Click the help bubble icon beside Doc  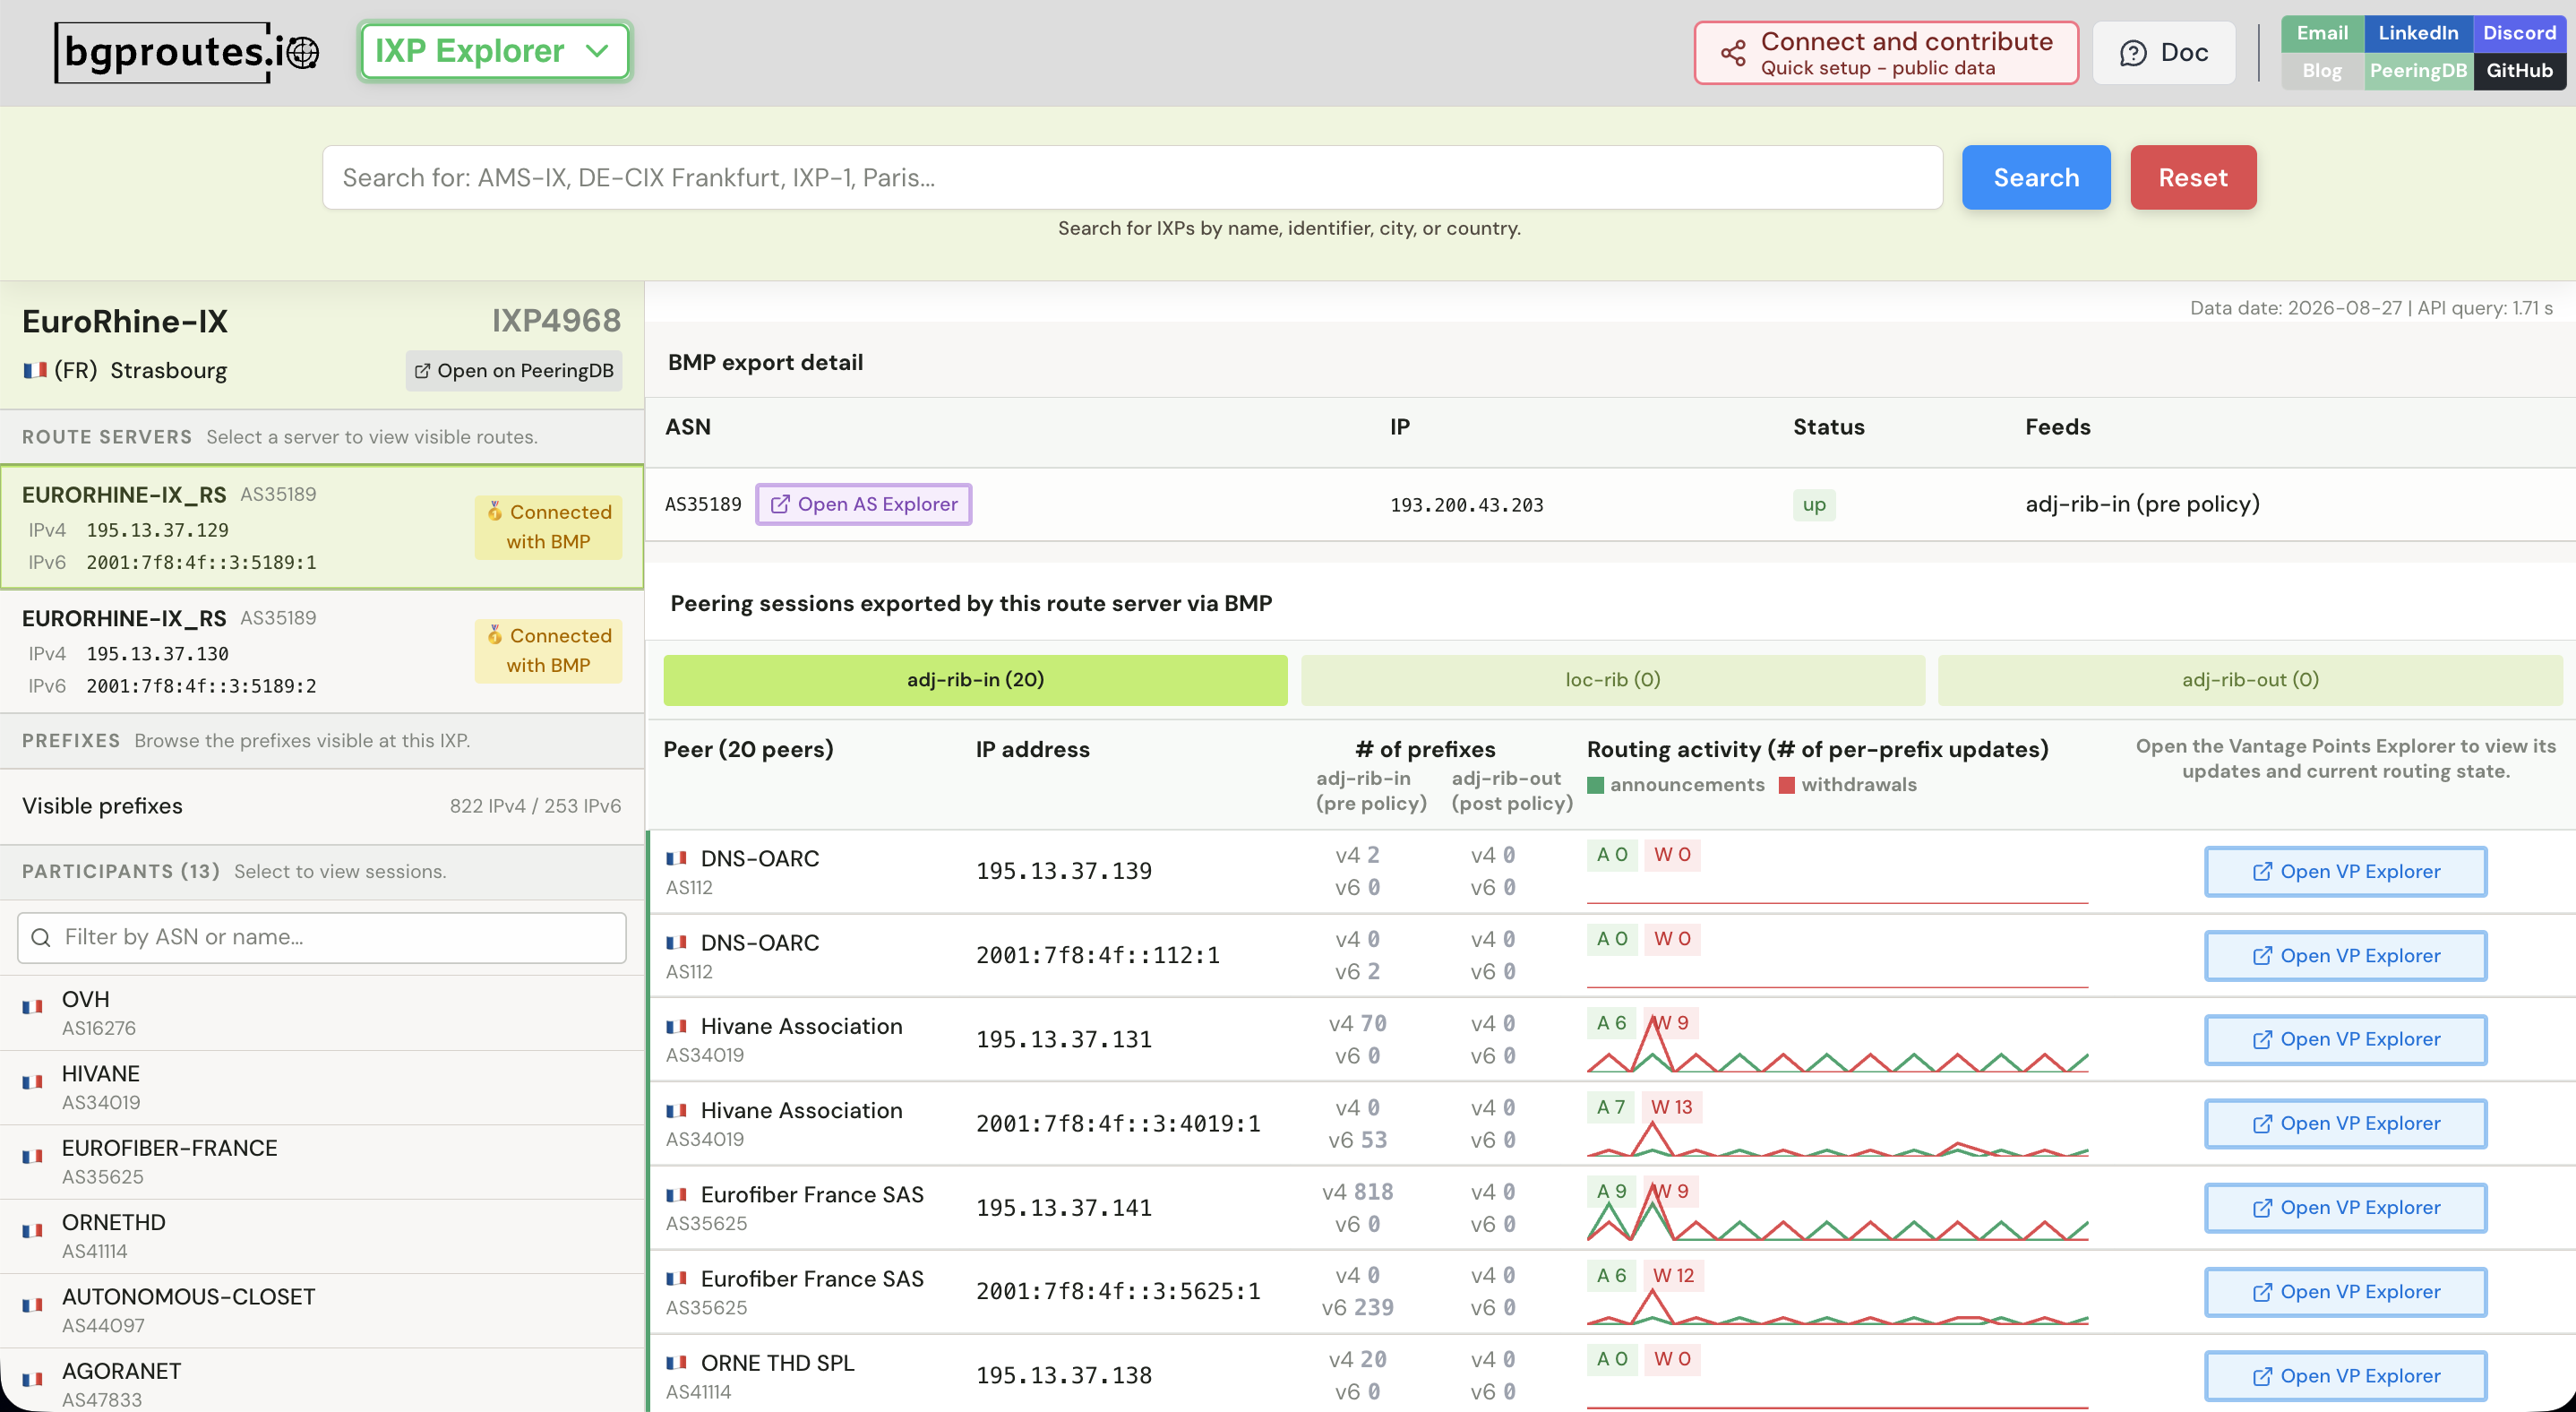pyautogui.click(x=2133, y=53)
